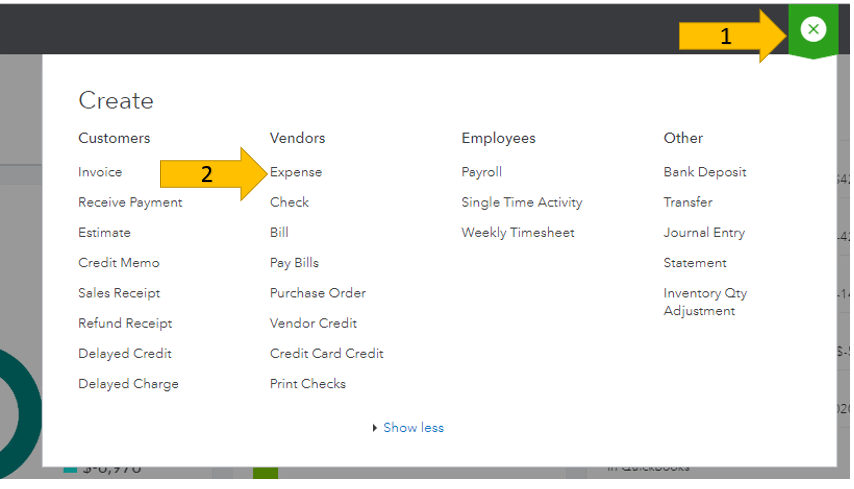854x489 pixels.
Task: Open Inventory Qty Adjustment
Action: [704, 302]
